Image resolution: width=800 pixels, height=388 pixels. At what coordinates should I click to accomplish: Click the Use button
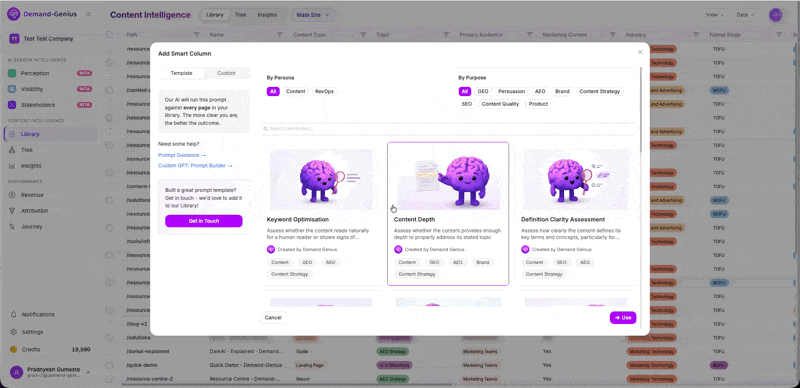click(623, 318)
